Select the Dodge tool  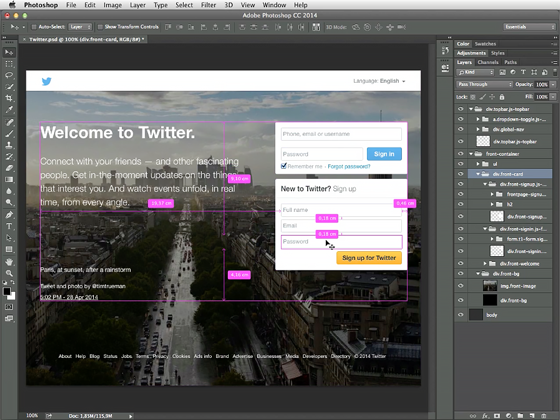(9, 202)
